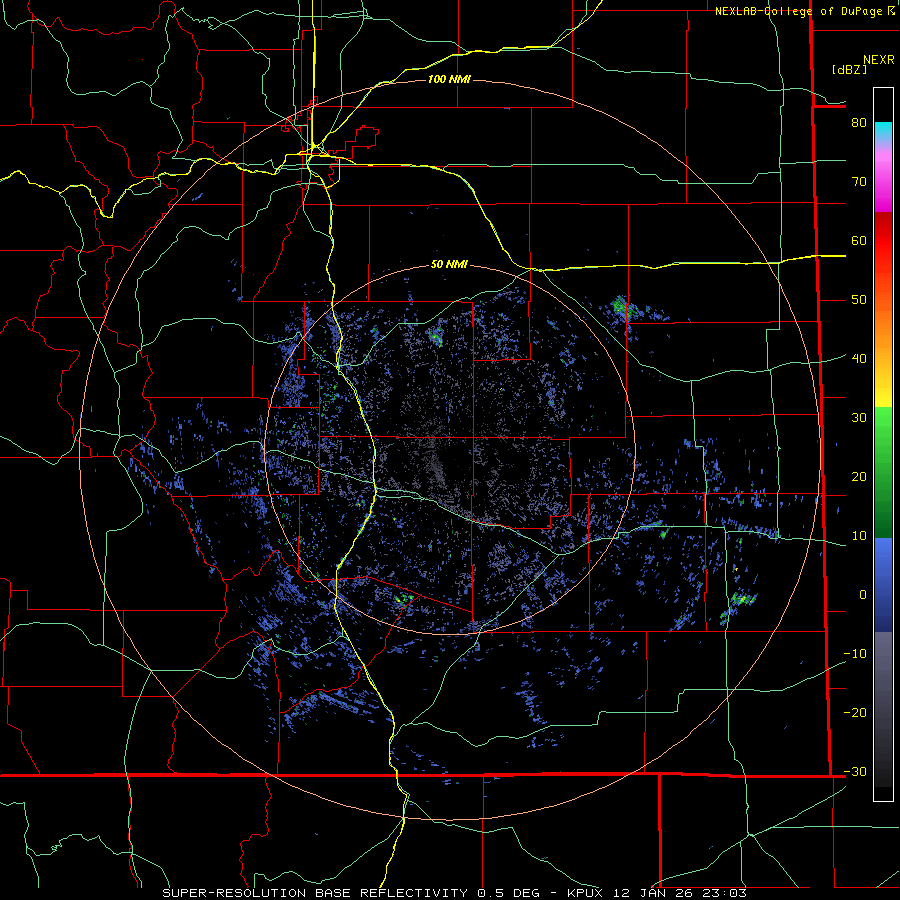Click the NEXR label above the color scale
The image size is (900, 900).
tap(878, 60)
